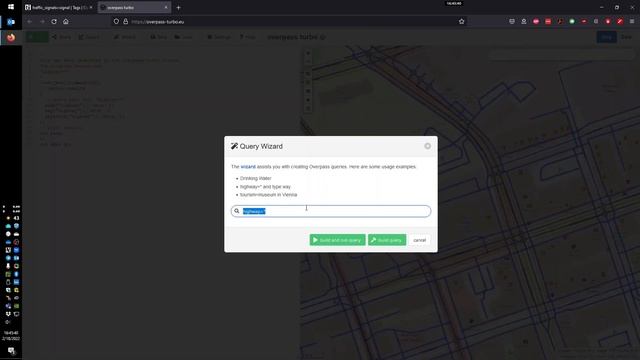Click the wizard search text field
The height and width of the screenshot is (360, 640).
(331, 211)
